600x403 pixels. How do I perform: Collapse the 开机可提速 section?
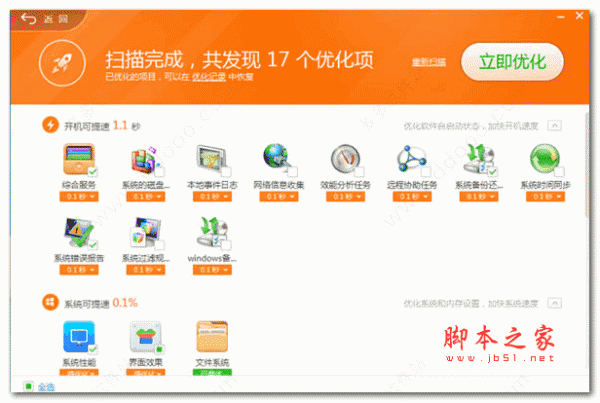(554, 126)
